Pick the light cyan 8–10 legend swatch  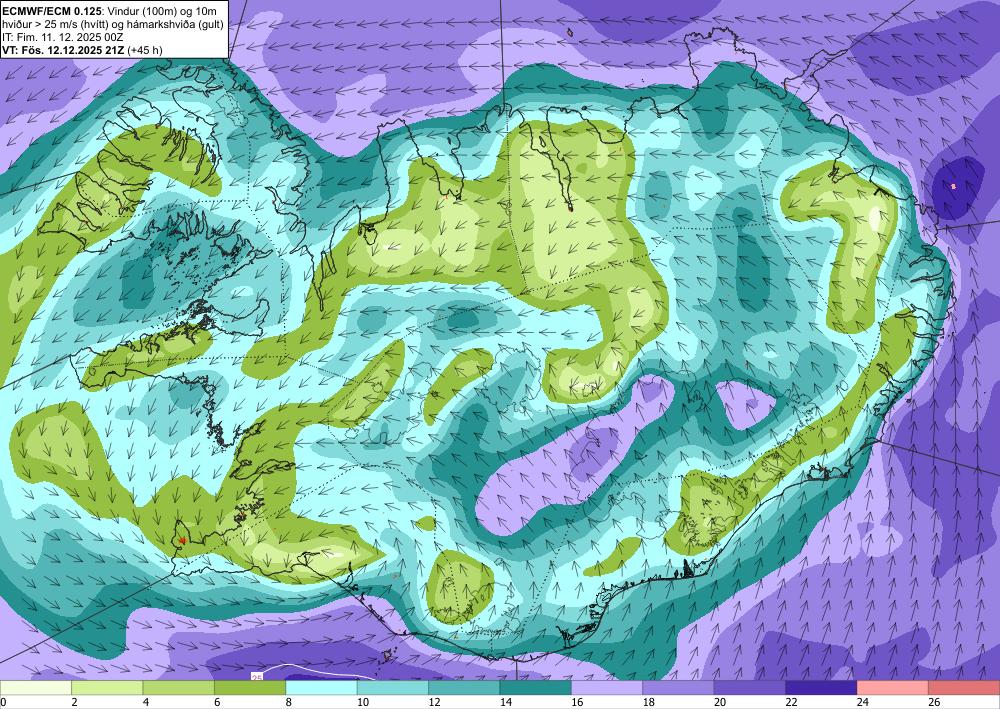[321, 688]
